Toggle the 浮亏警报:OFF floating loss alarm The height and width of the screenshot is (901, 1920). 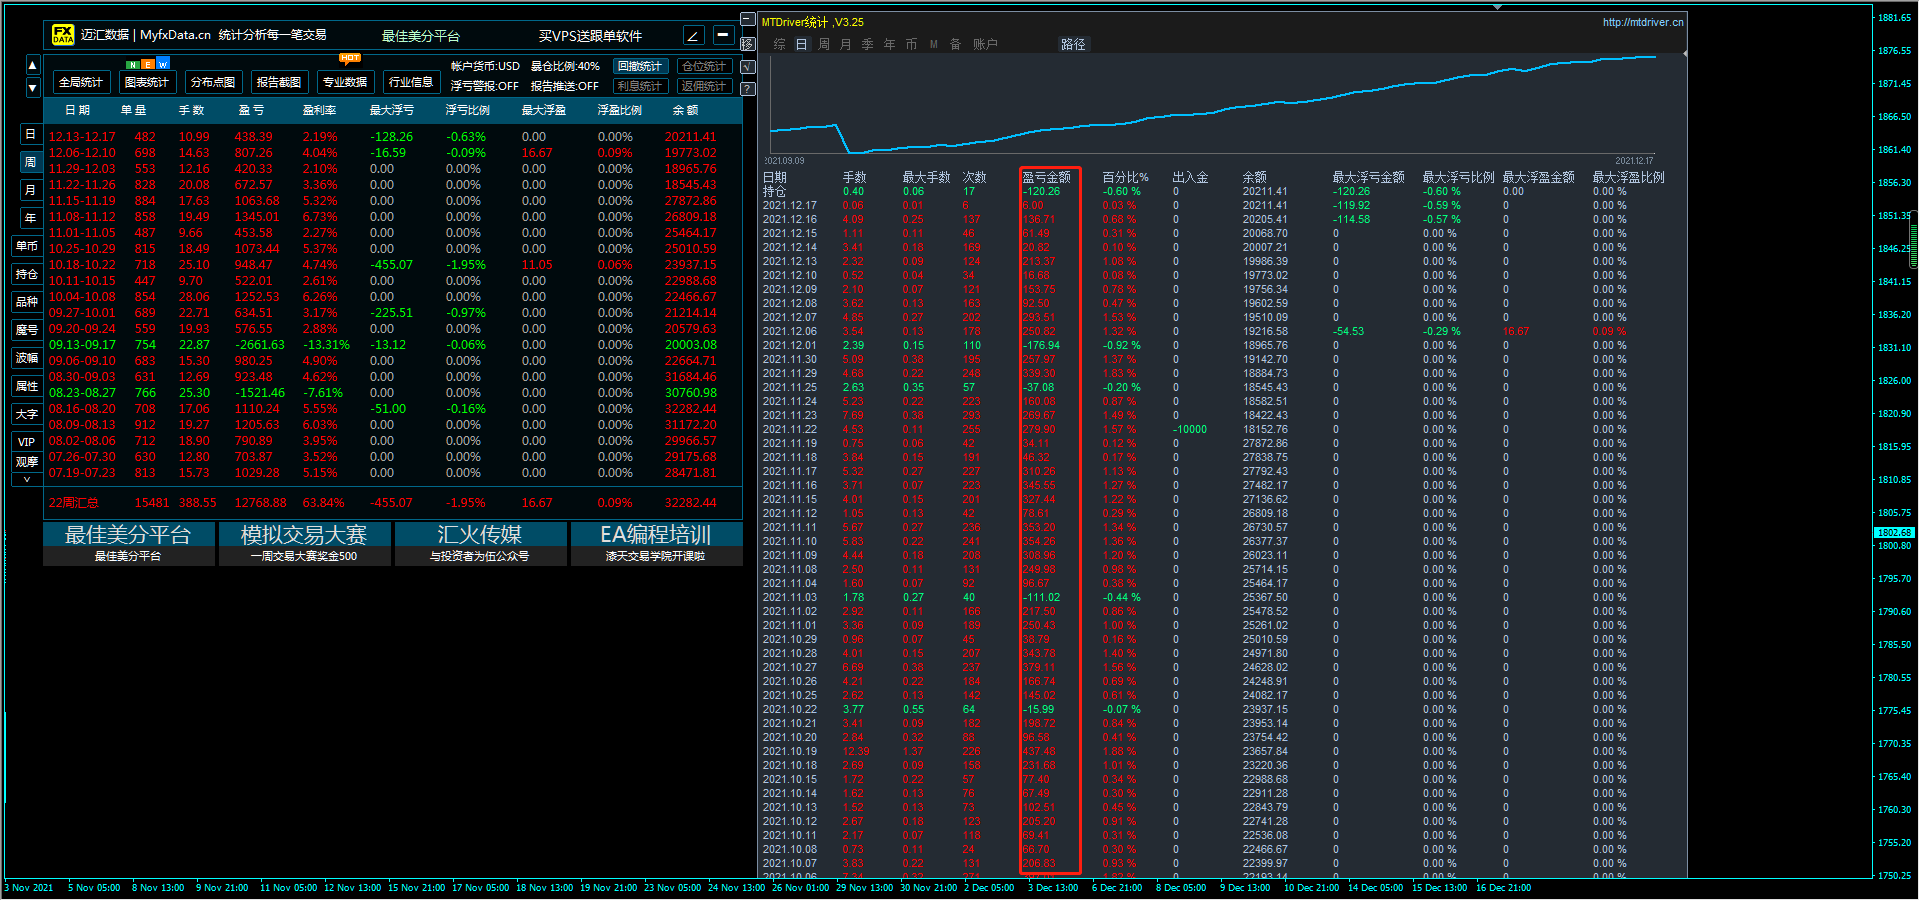485,86
